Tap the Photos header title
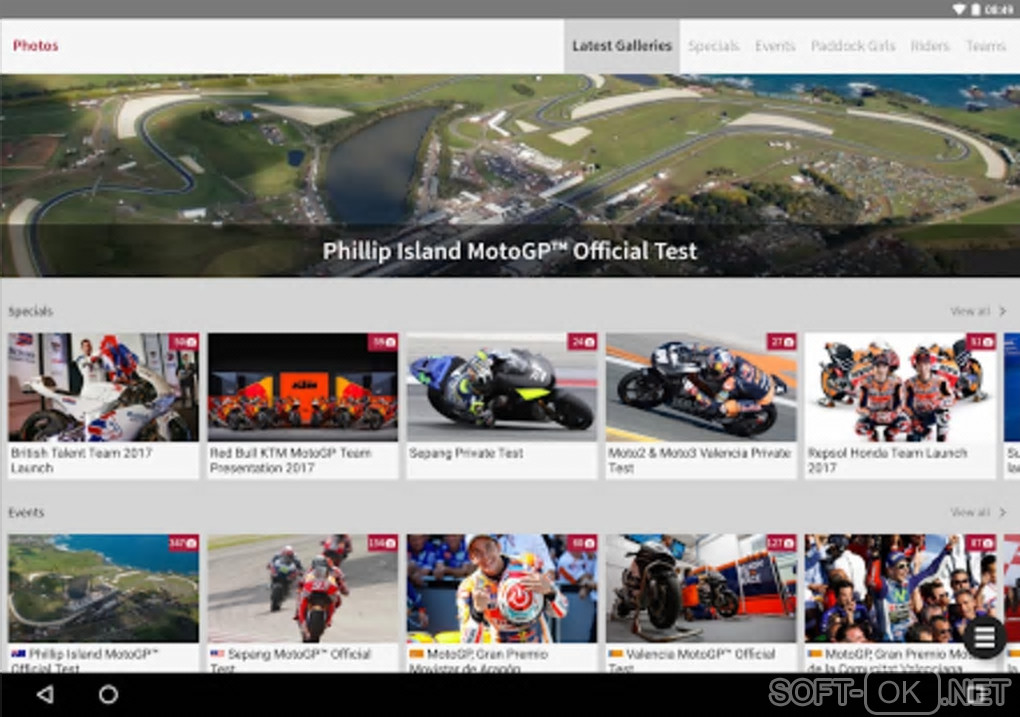1020x717 pixels. tap(36, 46)
